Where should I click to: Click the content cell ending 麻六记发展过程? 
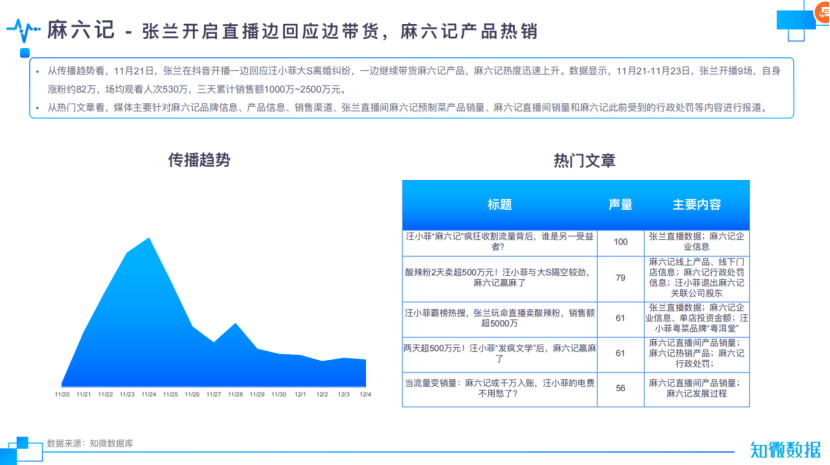[x=697, y=388]
